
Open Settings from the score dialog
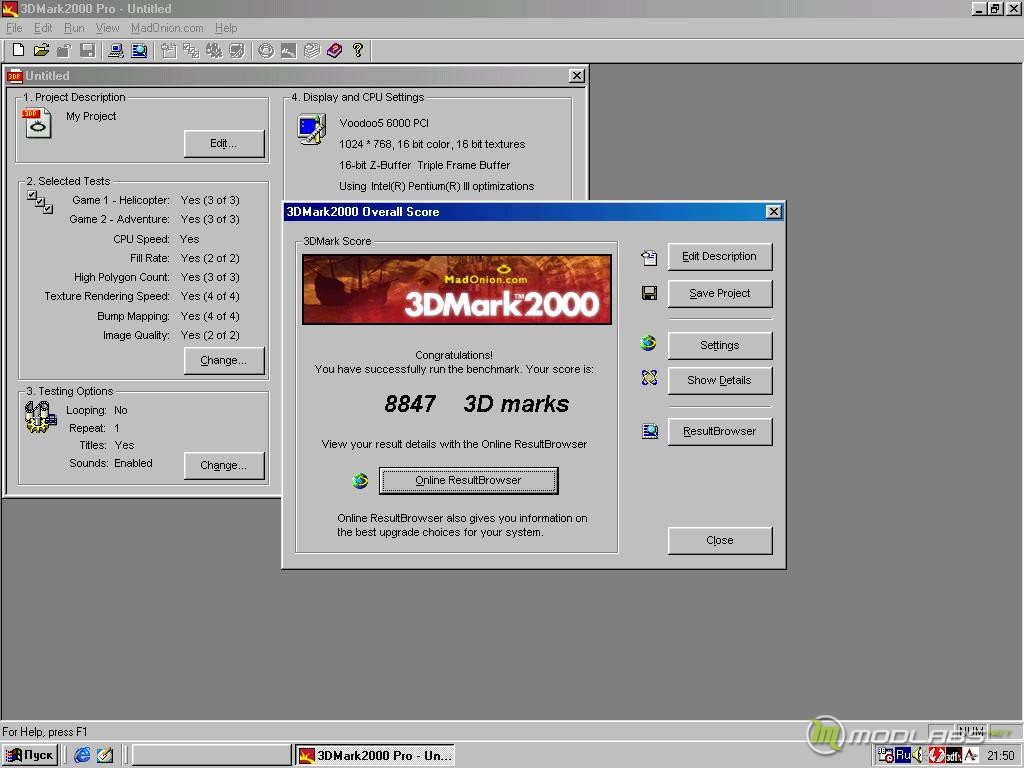(720, 345)
